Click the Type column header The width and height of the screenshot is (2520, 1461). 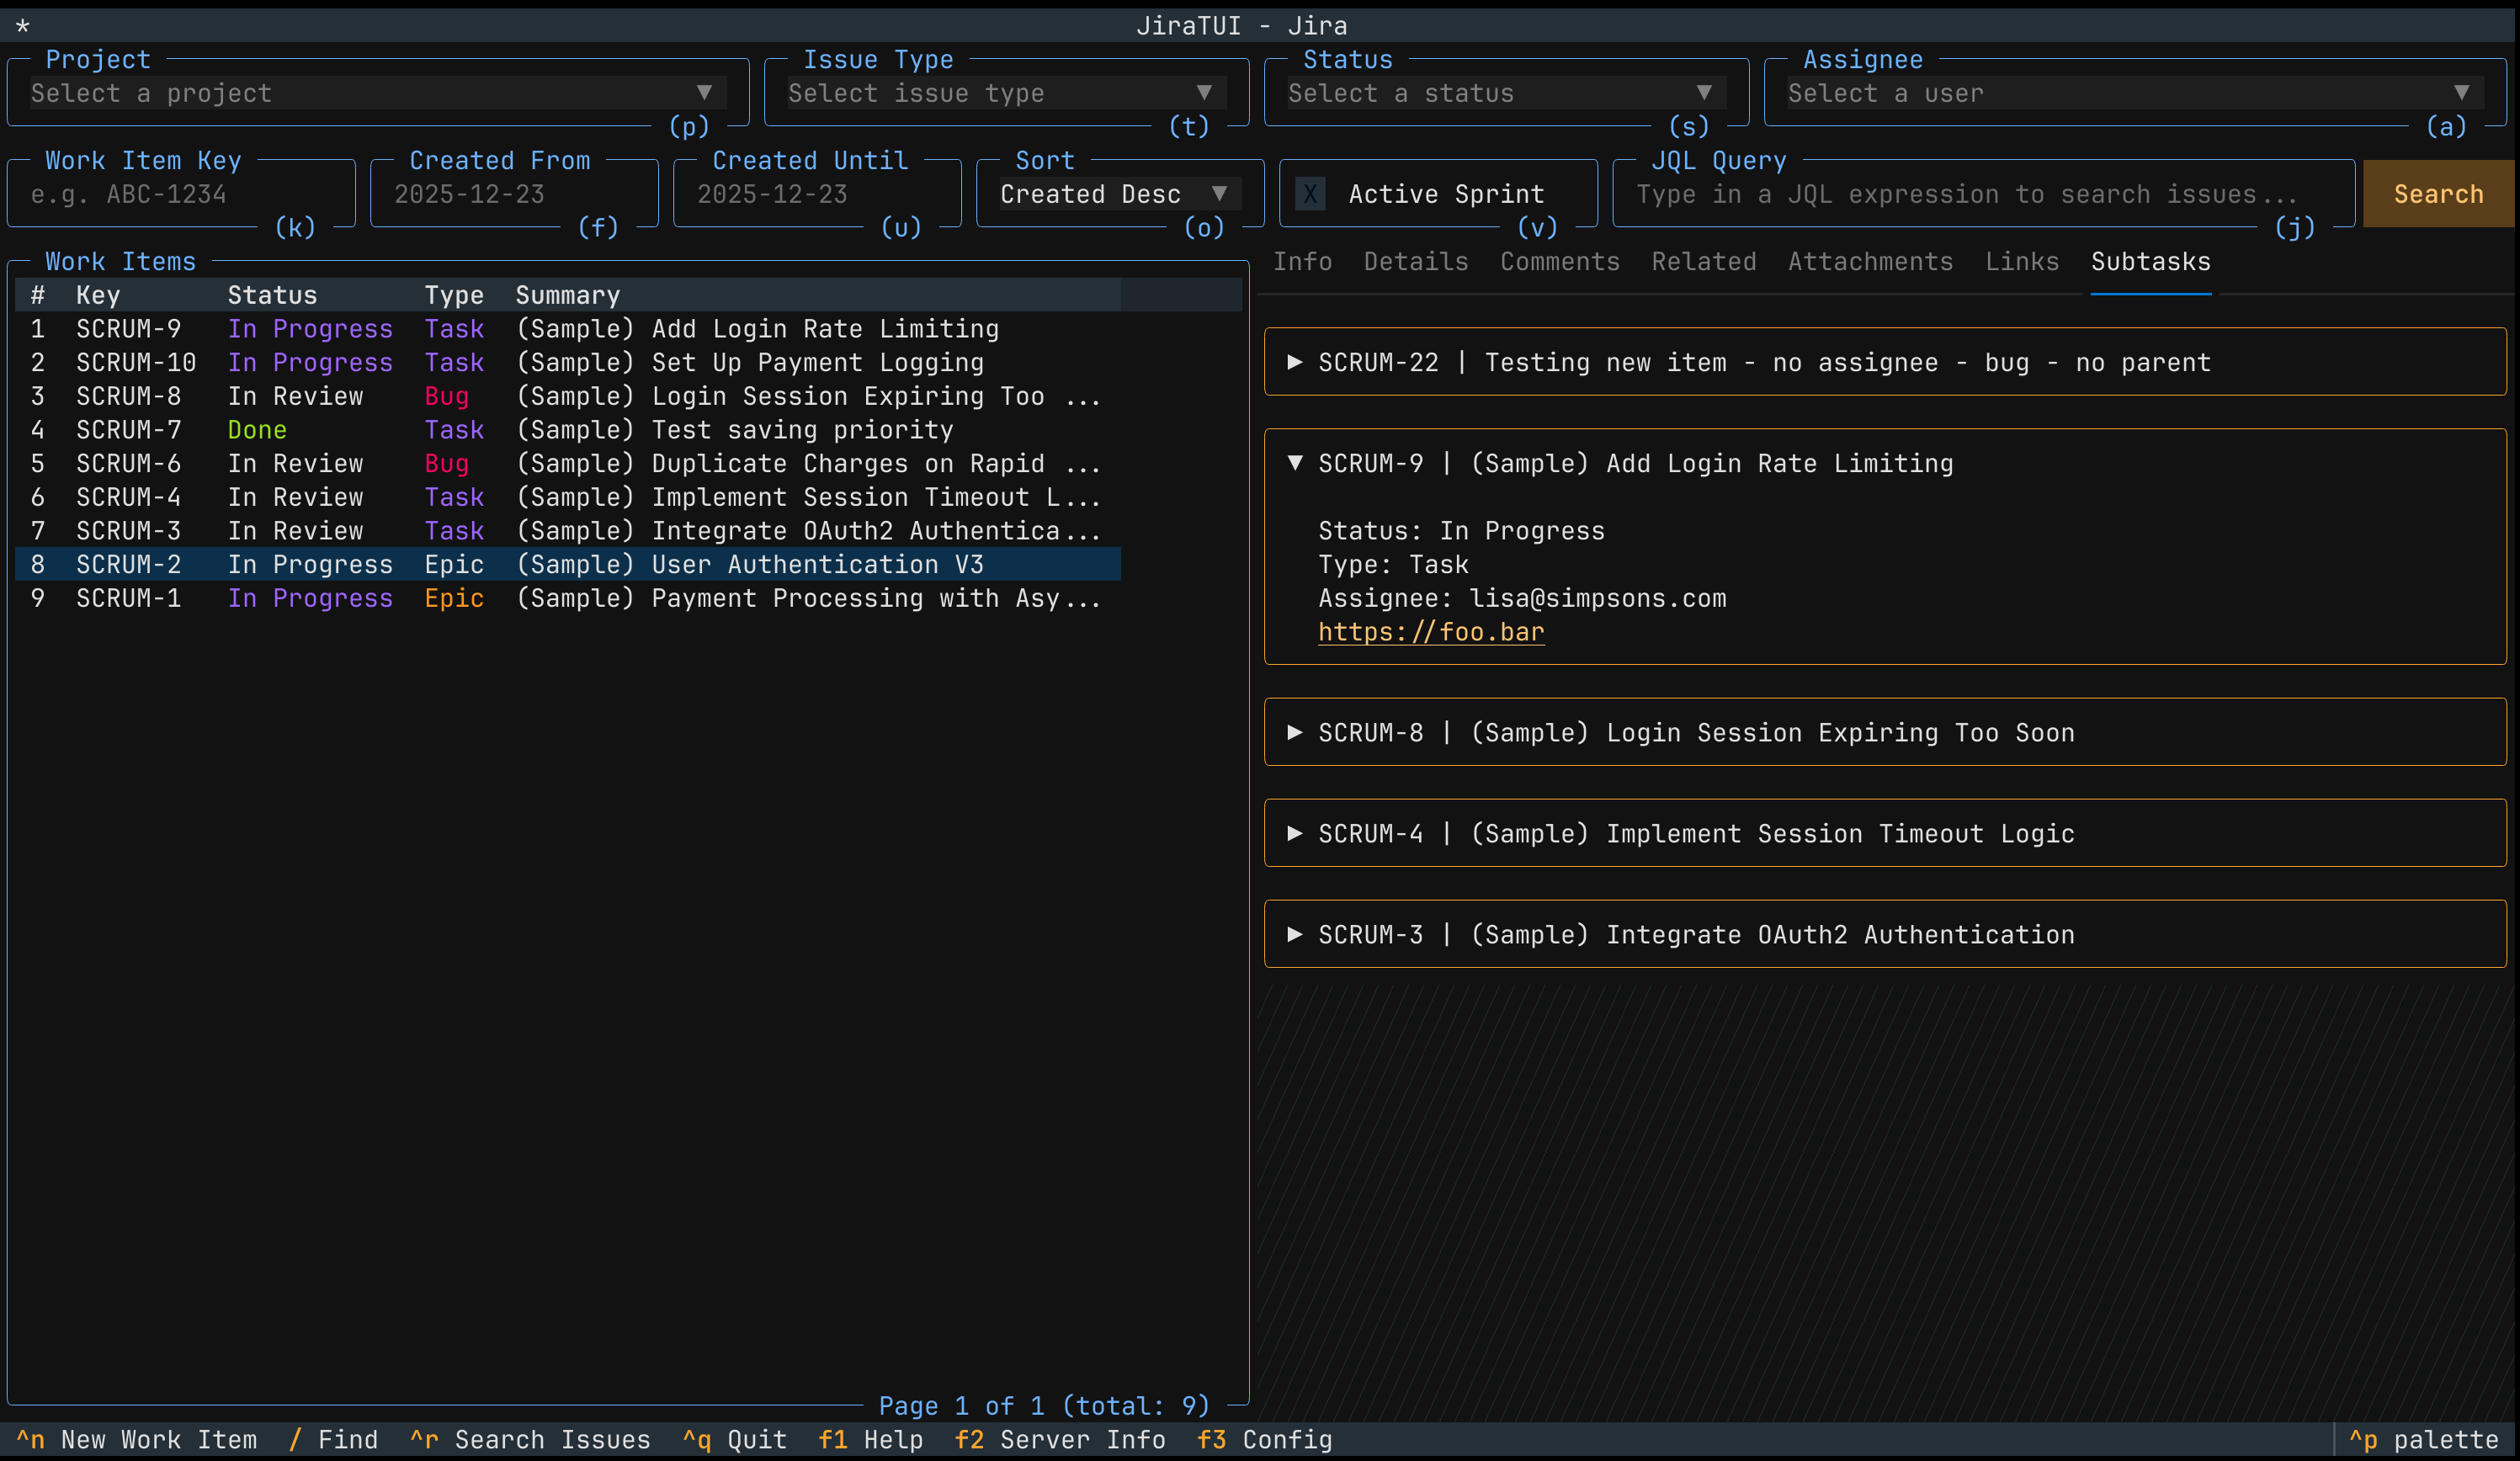tap(454, 295)
